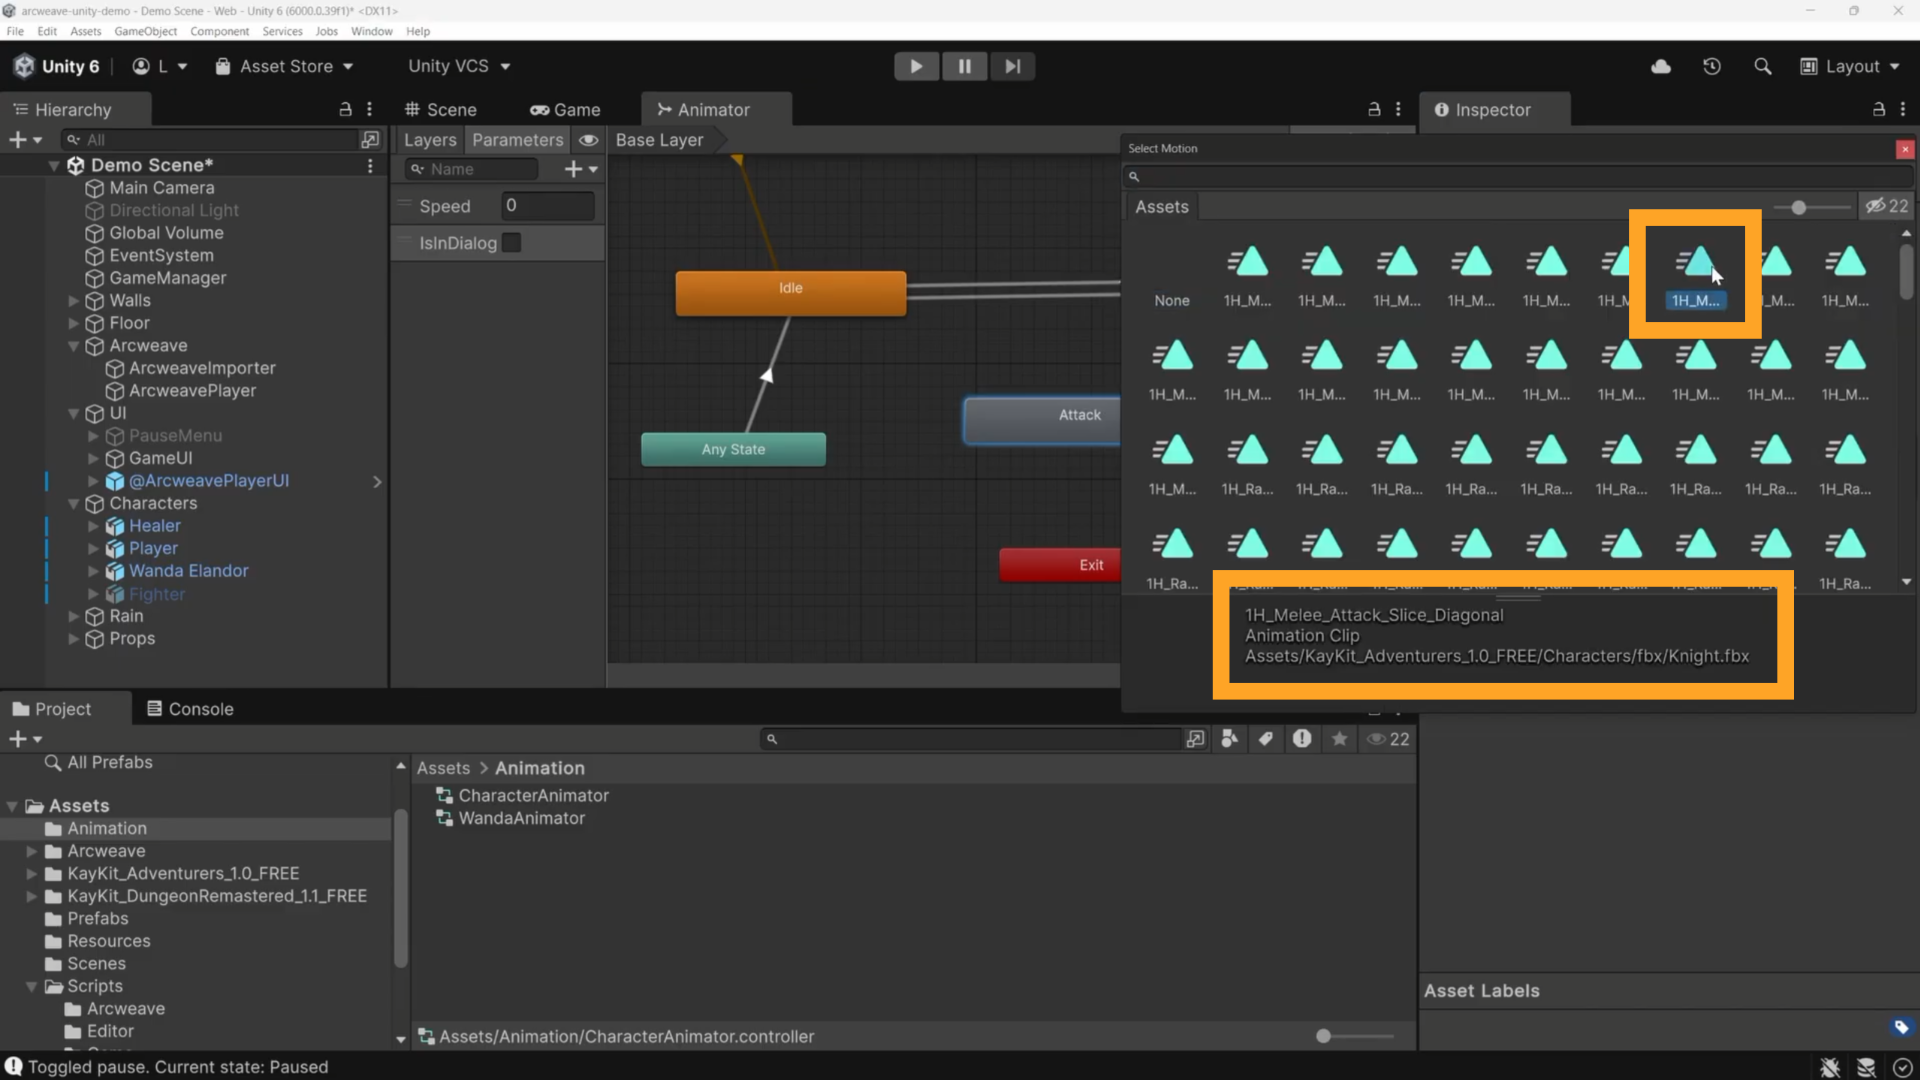Collapse the Arcweave object in the Hierarchy
Image resolution: width=1920 pixels, height=1080 pixels.
coord(73,346)
